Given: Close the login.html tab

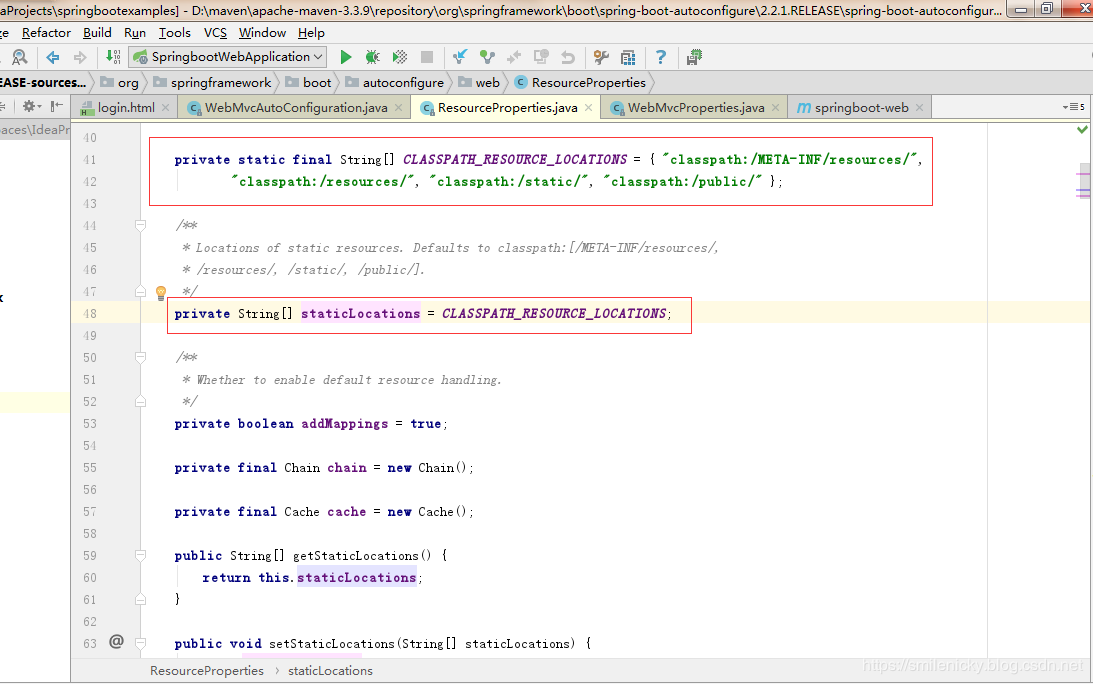Looking at the screenshot, I should click(x=166, y=107).
